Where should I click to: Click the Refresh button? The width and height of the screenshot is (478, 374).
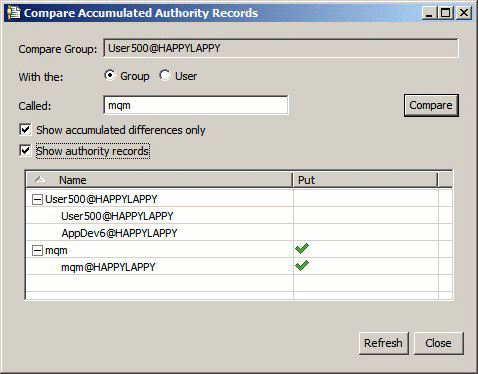[x=383, y=343]
